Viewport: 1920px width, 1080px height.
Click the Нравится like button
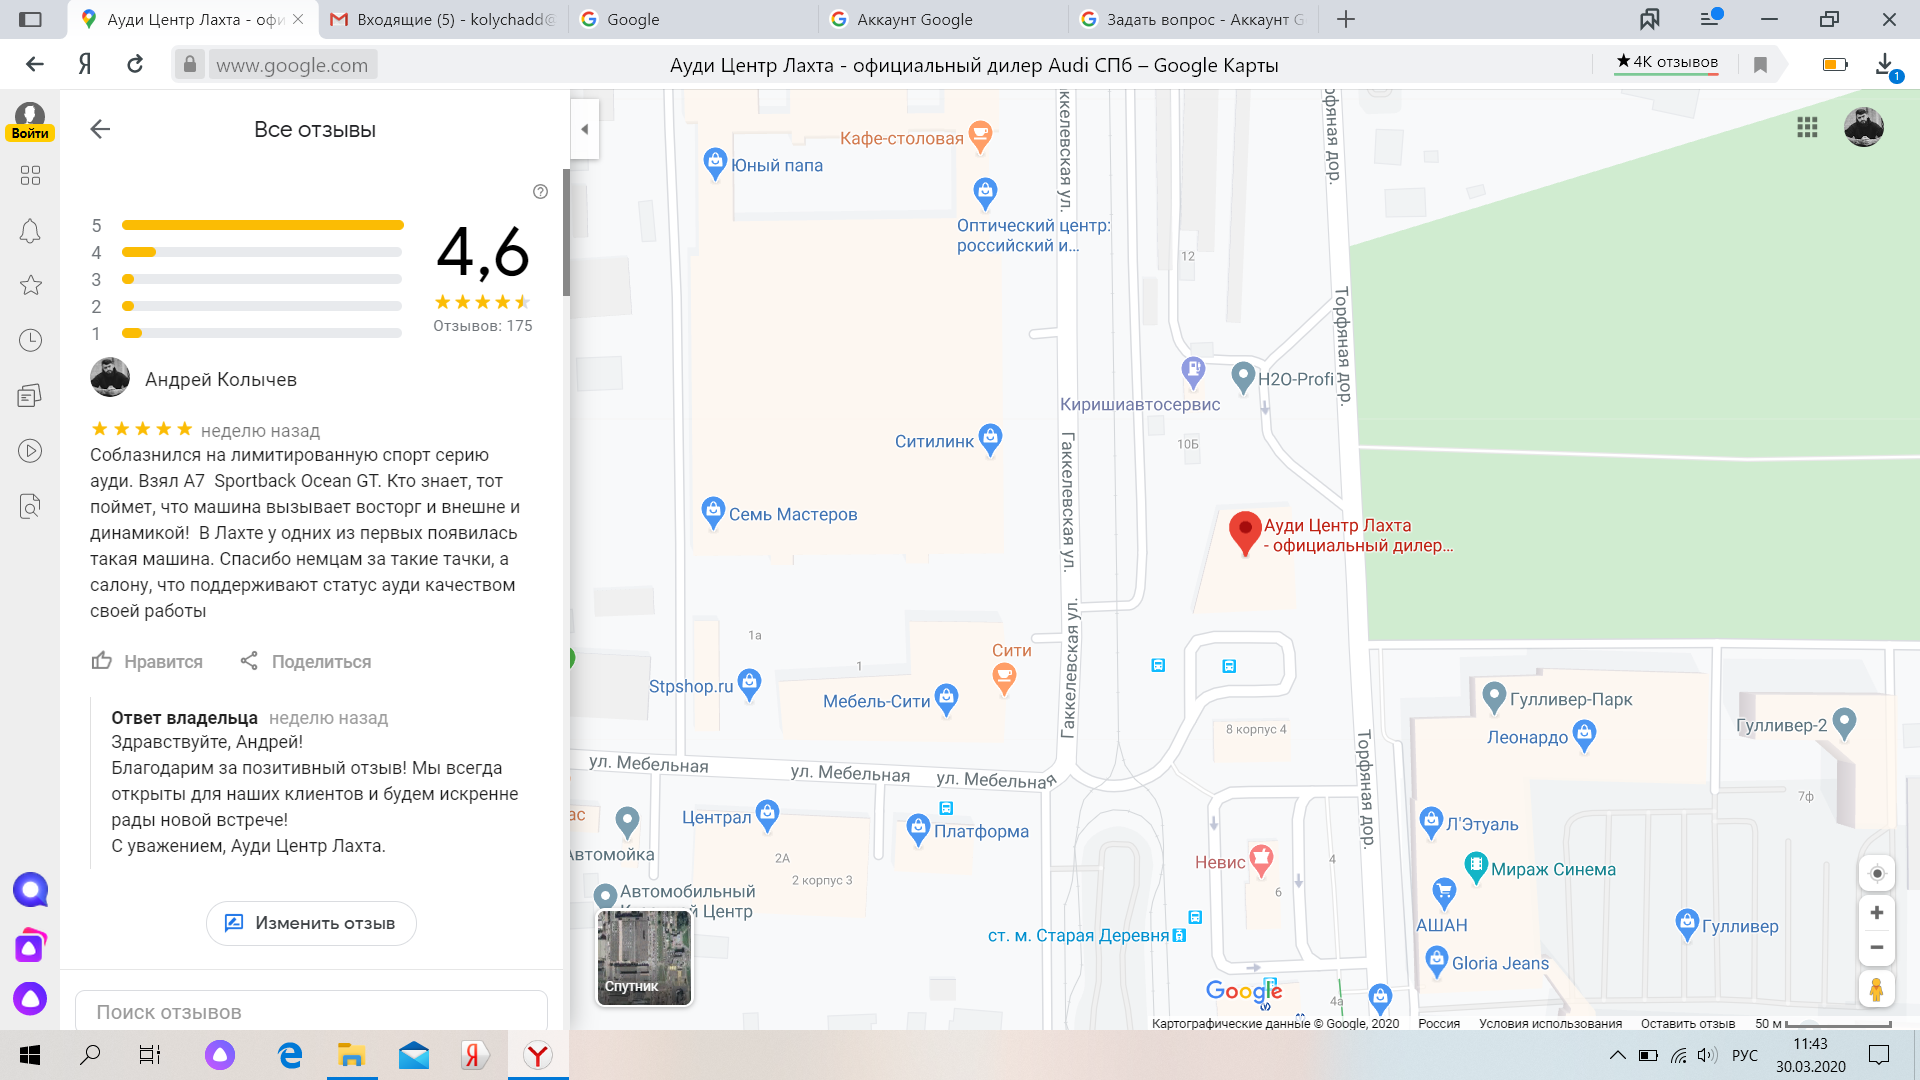147,661
